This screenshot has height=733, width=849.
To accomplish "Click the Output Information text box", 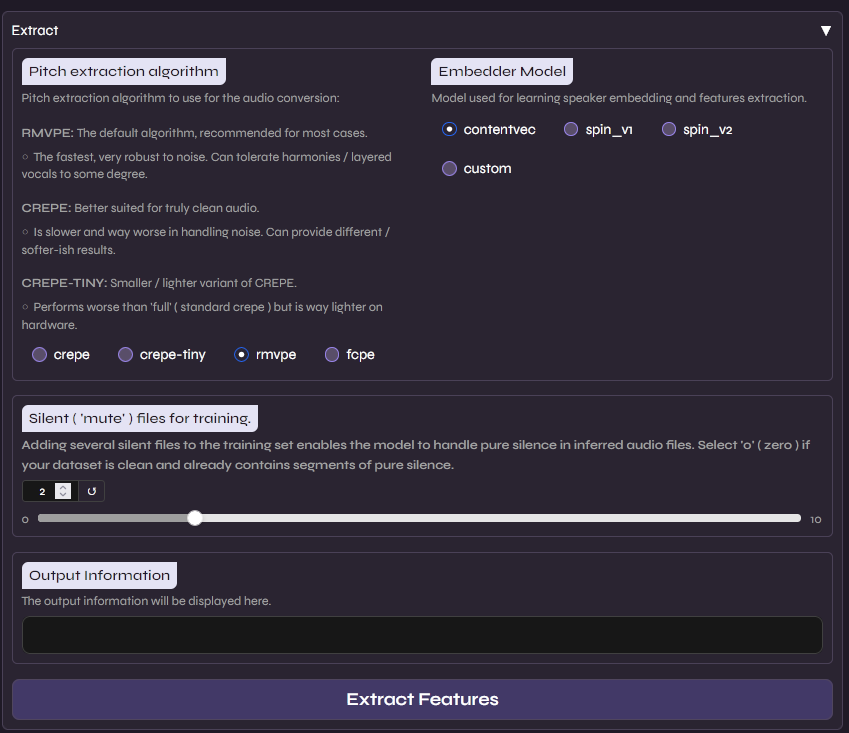I will click(x=422, y=635).
